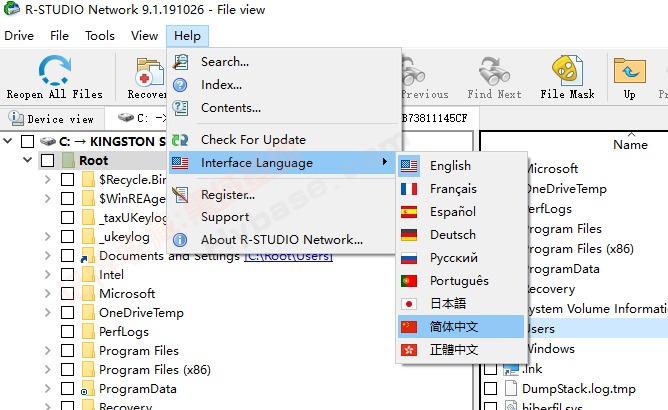Check the $Recycle.Bin checkbox
Image resolution: width=668 pixels, height=410 pixels.
point(67,179)
